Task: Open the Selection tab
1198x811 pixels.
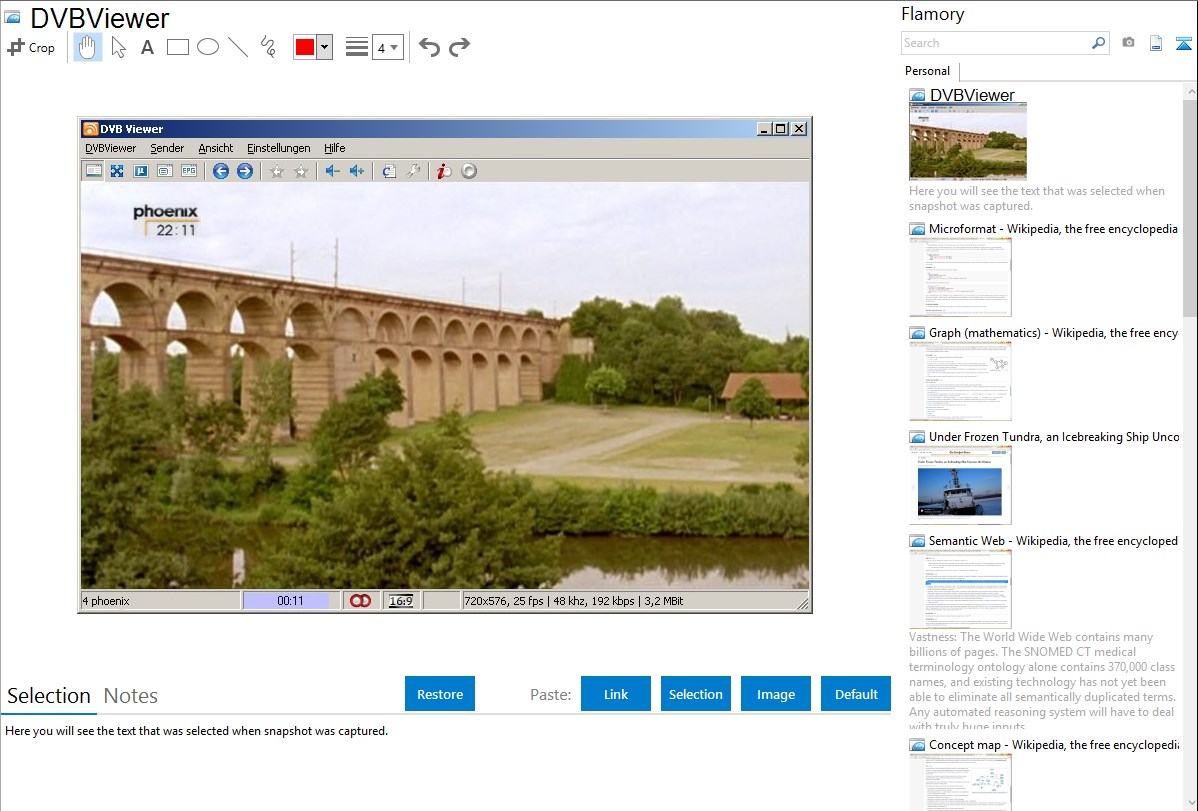Action: 49,696
